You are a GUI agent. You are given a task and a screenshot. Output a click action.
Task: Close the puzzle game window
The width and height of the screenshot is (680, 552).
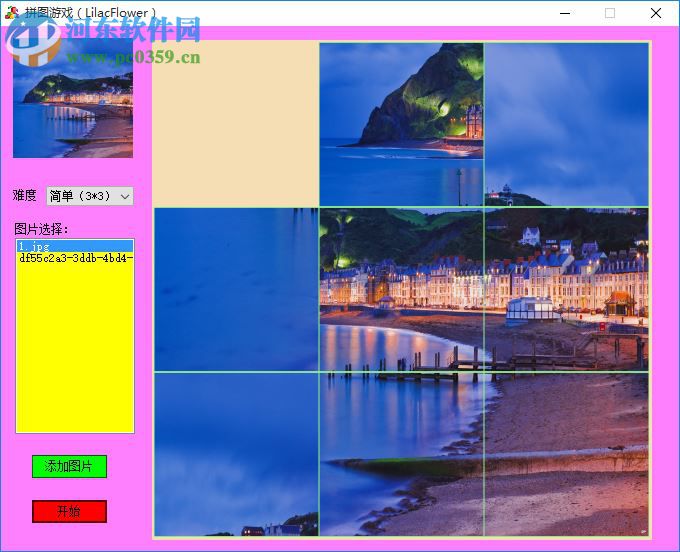coord(656,13)
